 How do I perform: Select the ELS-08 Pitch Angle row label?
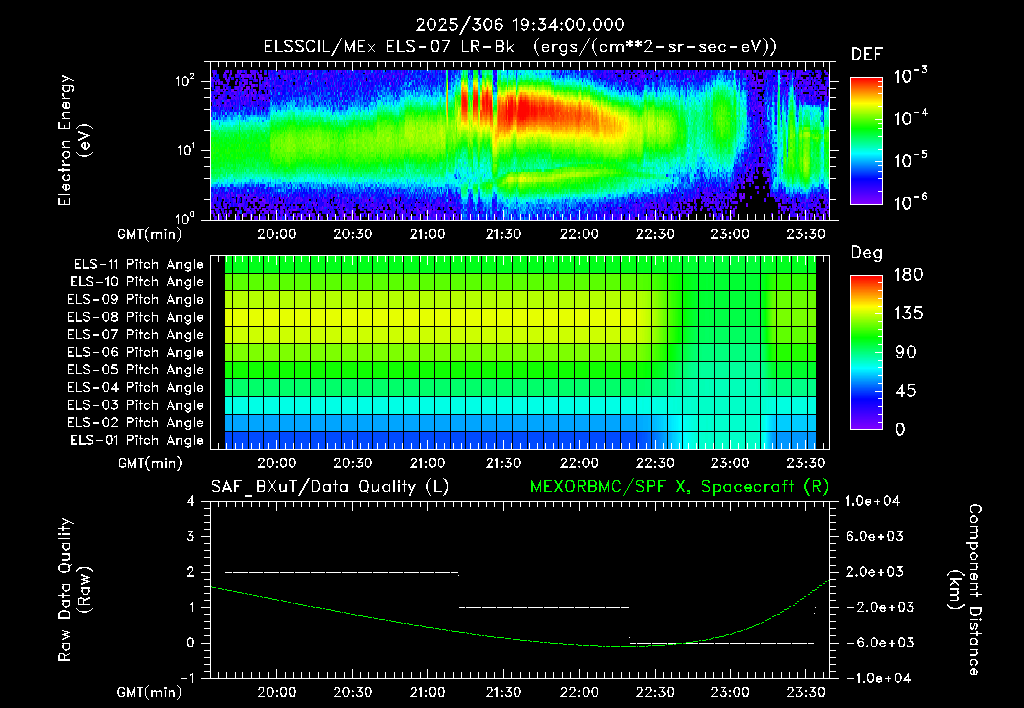coord(135,317)
